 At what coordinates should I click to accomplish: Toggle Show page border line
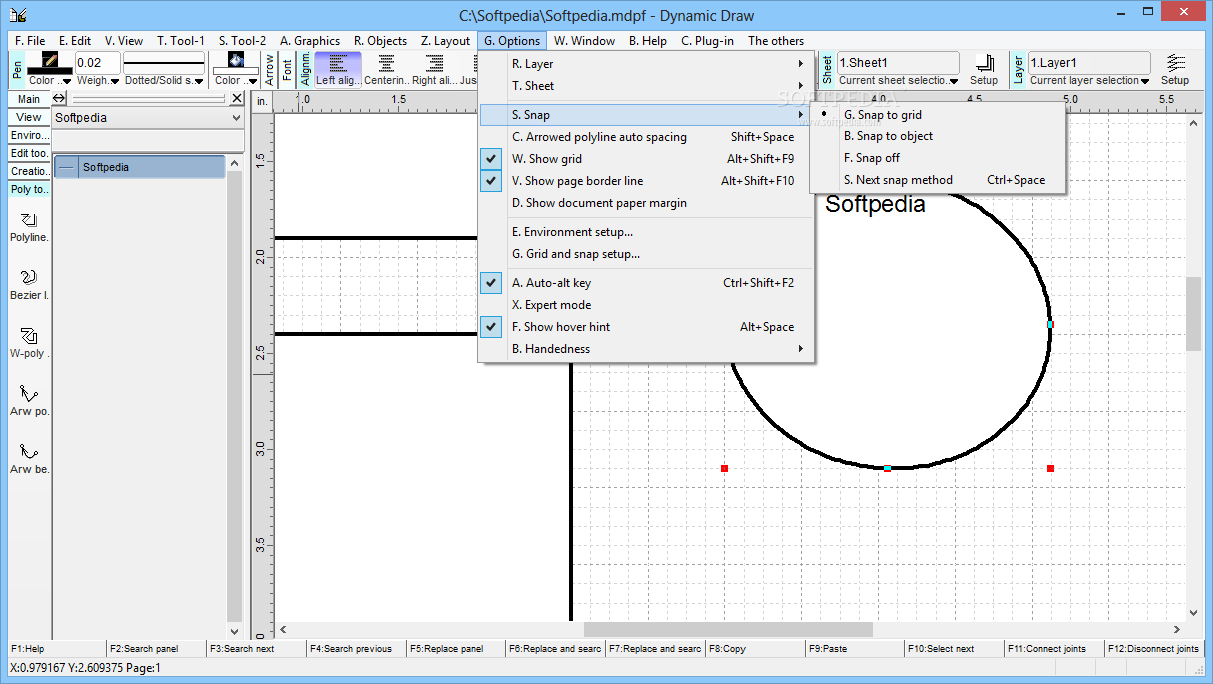[647, 181]
